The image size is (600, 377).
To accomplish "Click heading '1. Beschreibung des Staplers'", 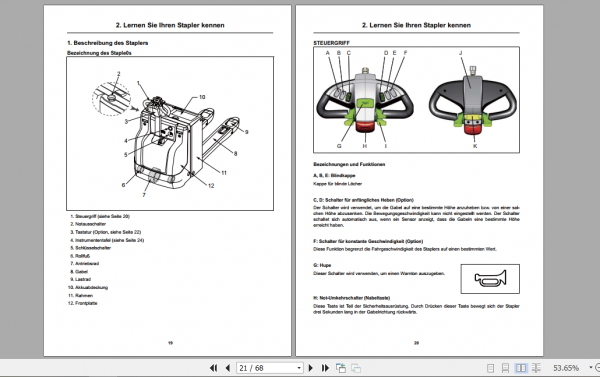I will pos(108,43).
